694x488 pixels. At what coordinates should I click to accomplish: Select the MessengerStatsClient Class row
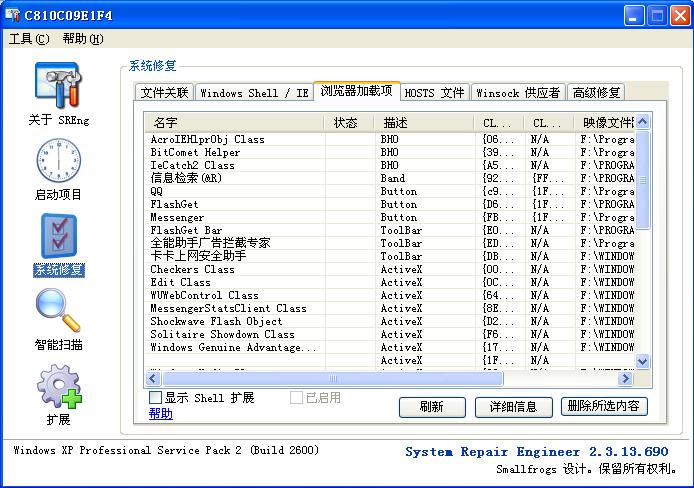pos(391,308)
